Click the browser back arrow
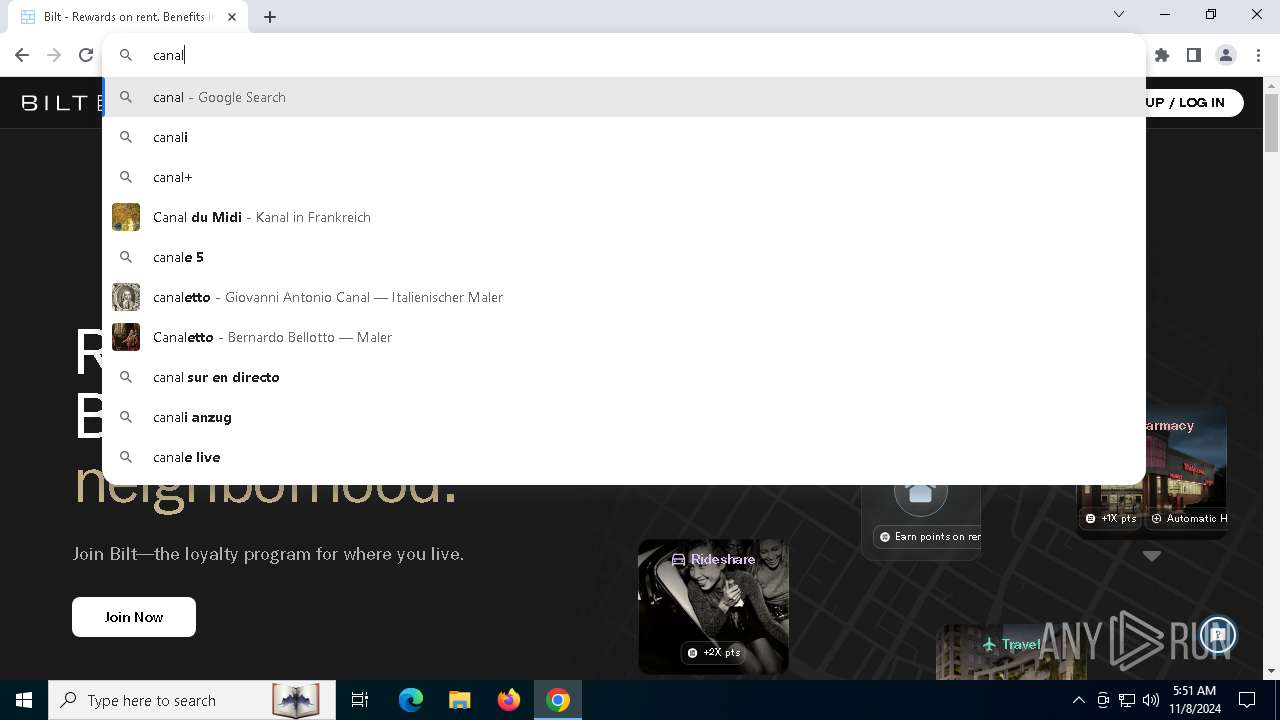 coord(22,55)
